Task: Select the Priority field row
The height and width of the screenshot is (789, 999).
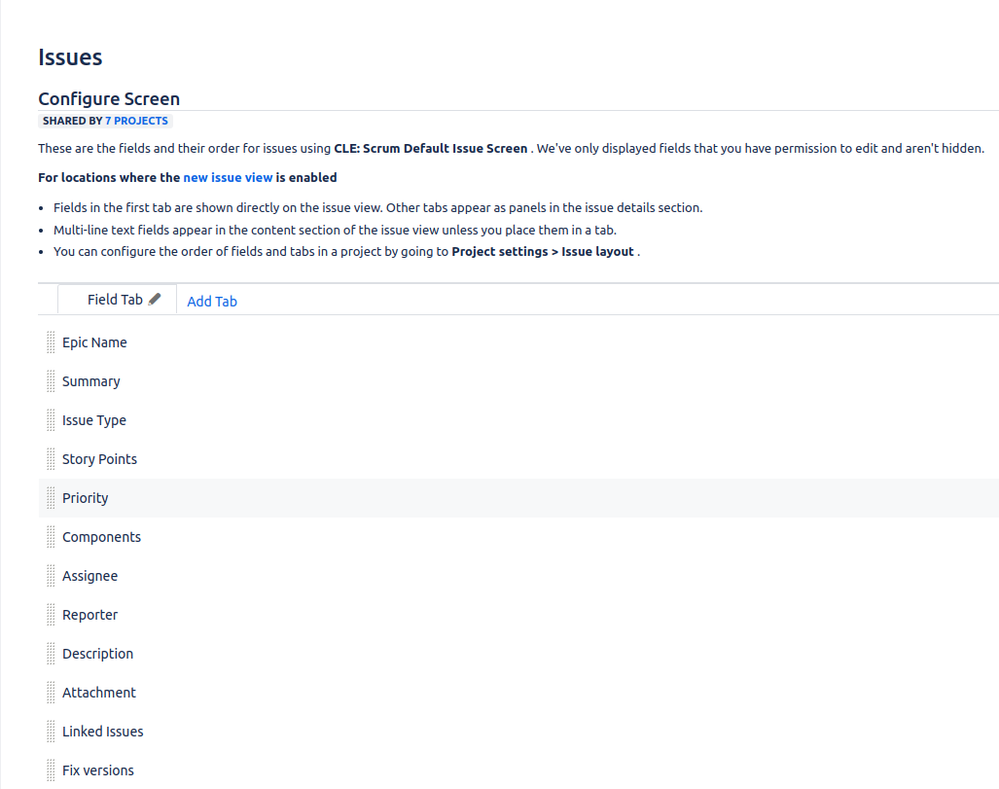Action: click(85, 498)
